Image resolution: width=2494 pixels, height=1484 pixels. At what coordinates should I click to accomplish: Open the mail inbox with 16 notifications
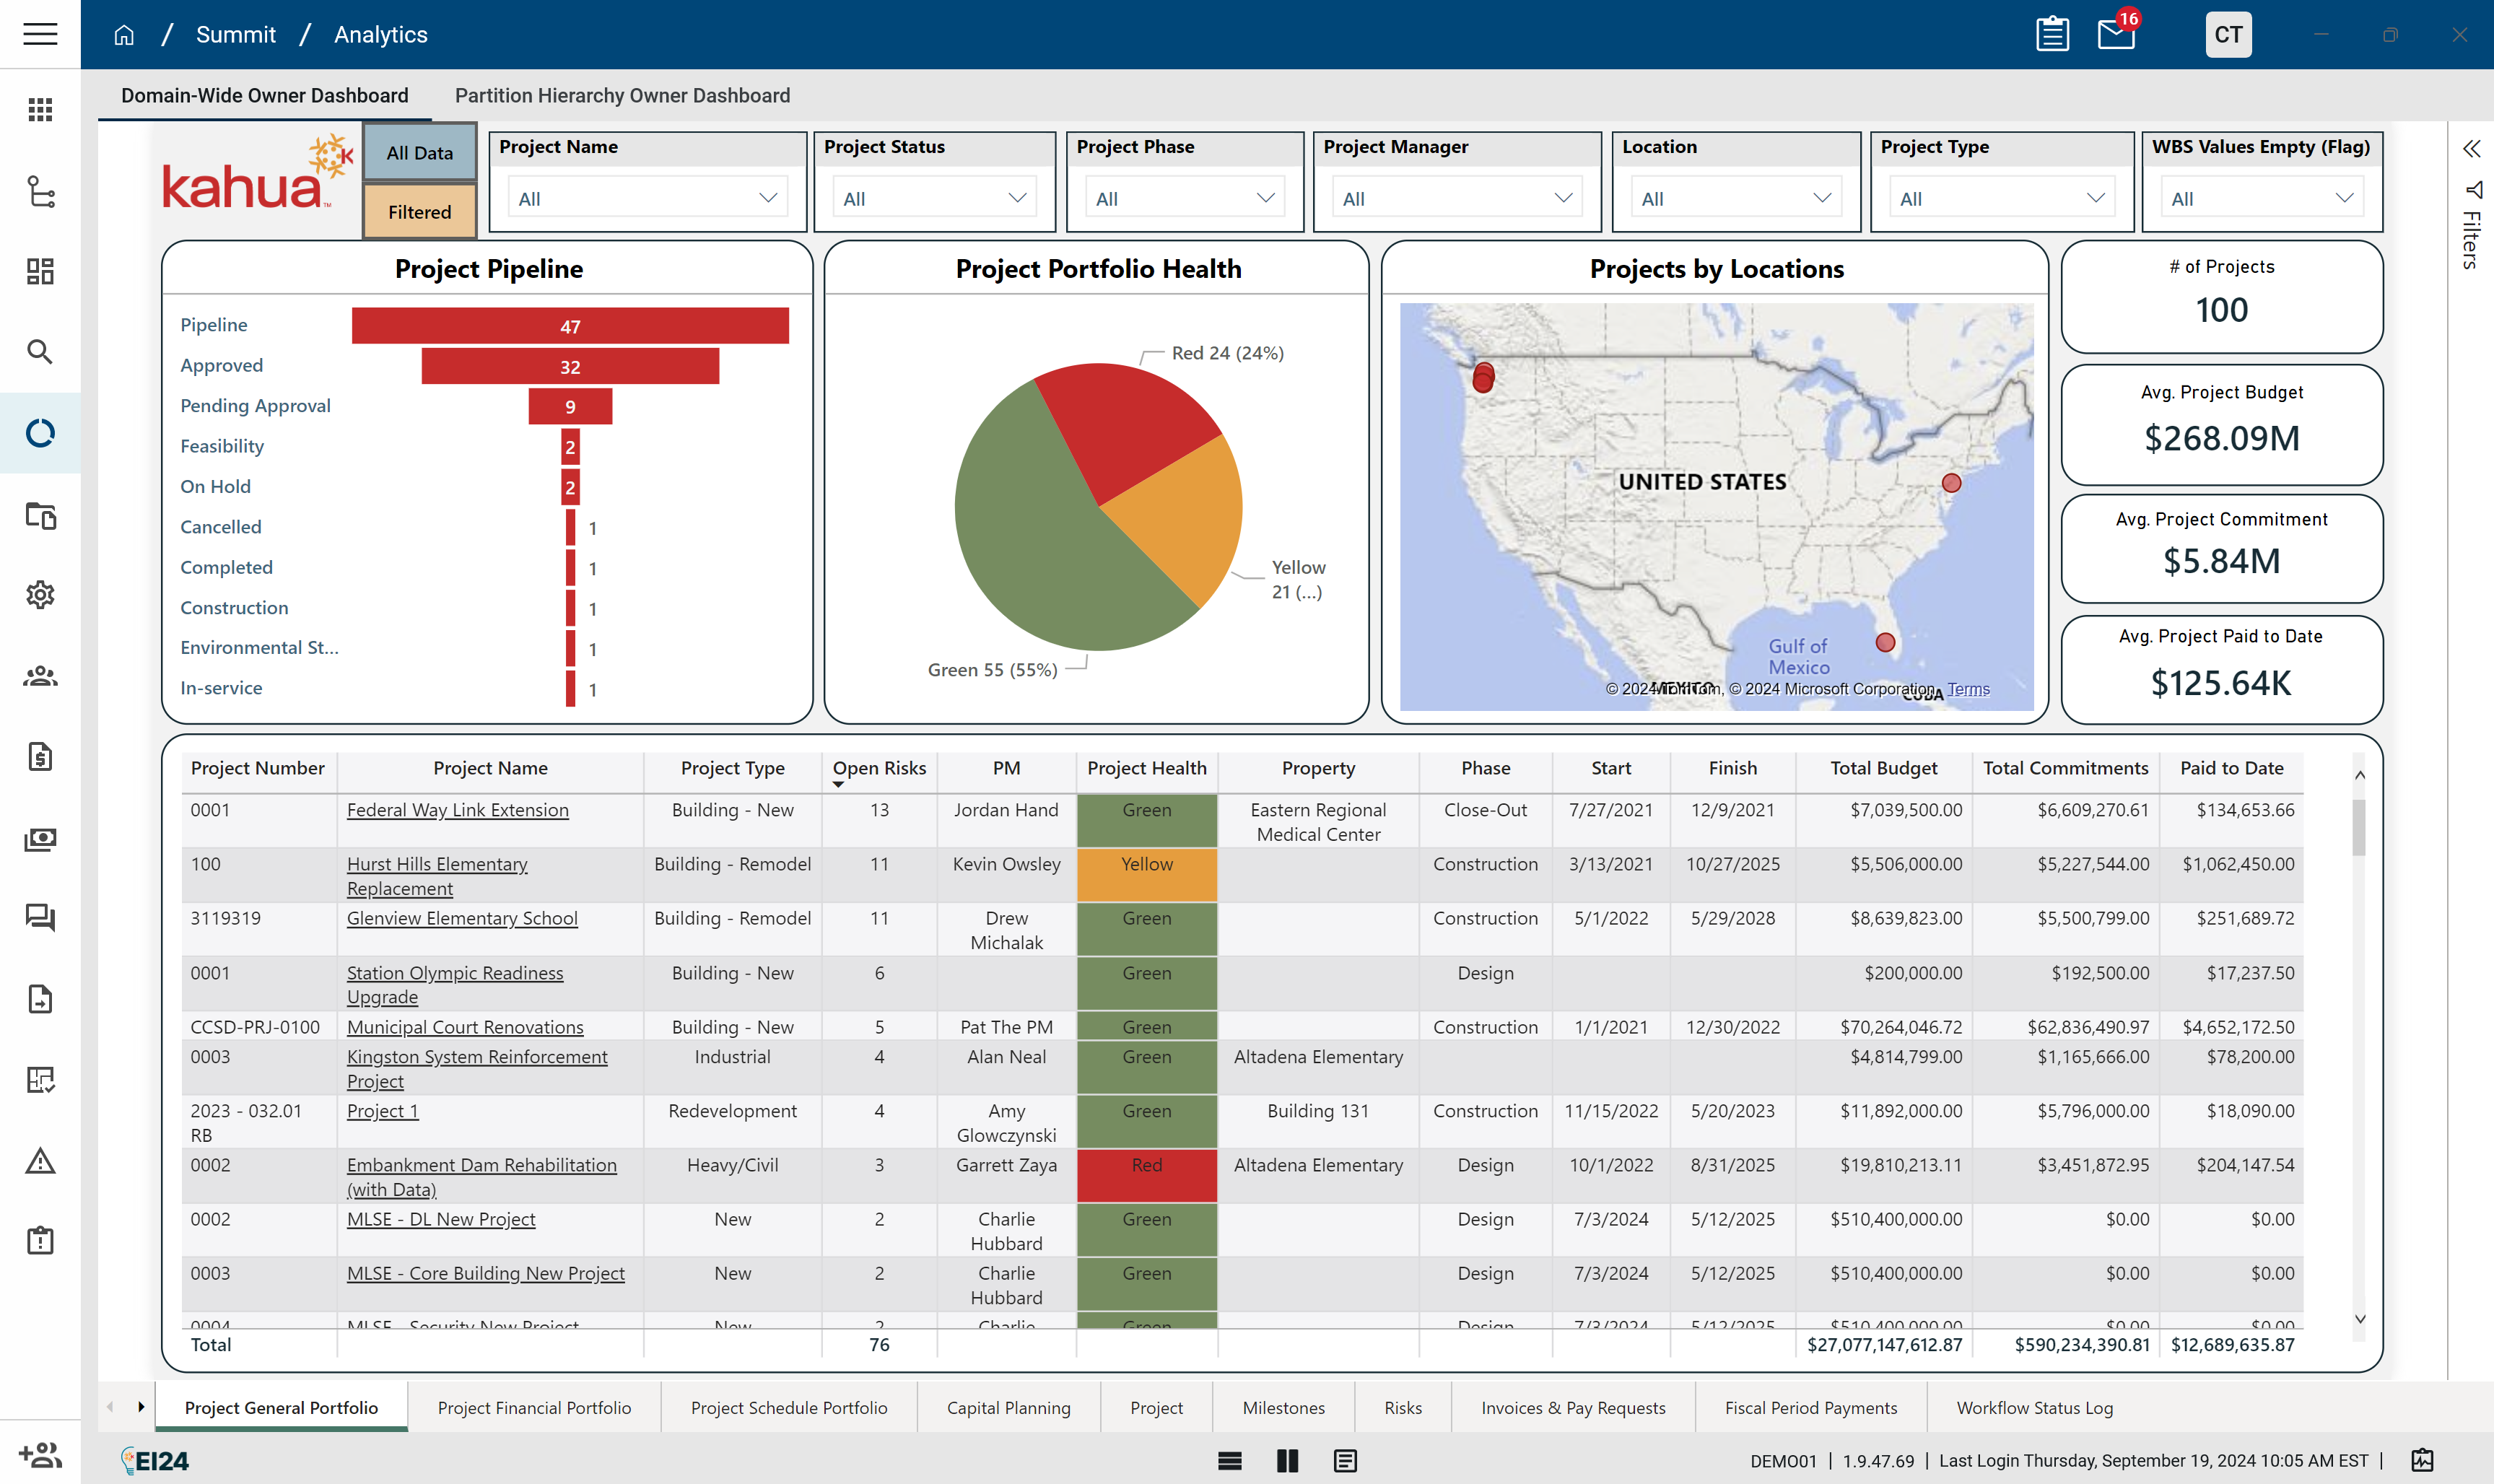(2115, 35)
